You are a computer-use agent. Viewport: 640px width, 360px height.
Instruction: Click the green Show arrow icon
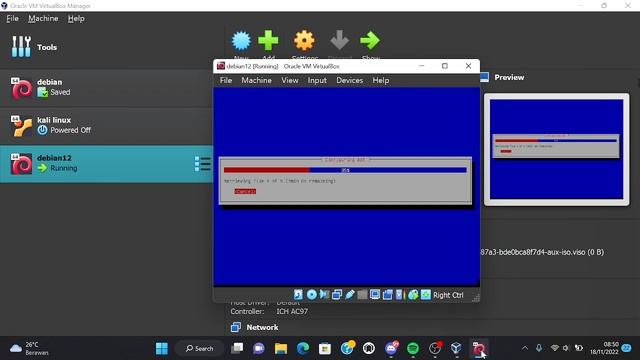coord(370,41)
